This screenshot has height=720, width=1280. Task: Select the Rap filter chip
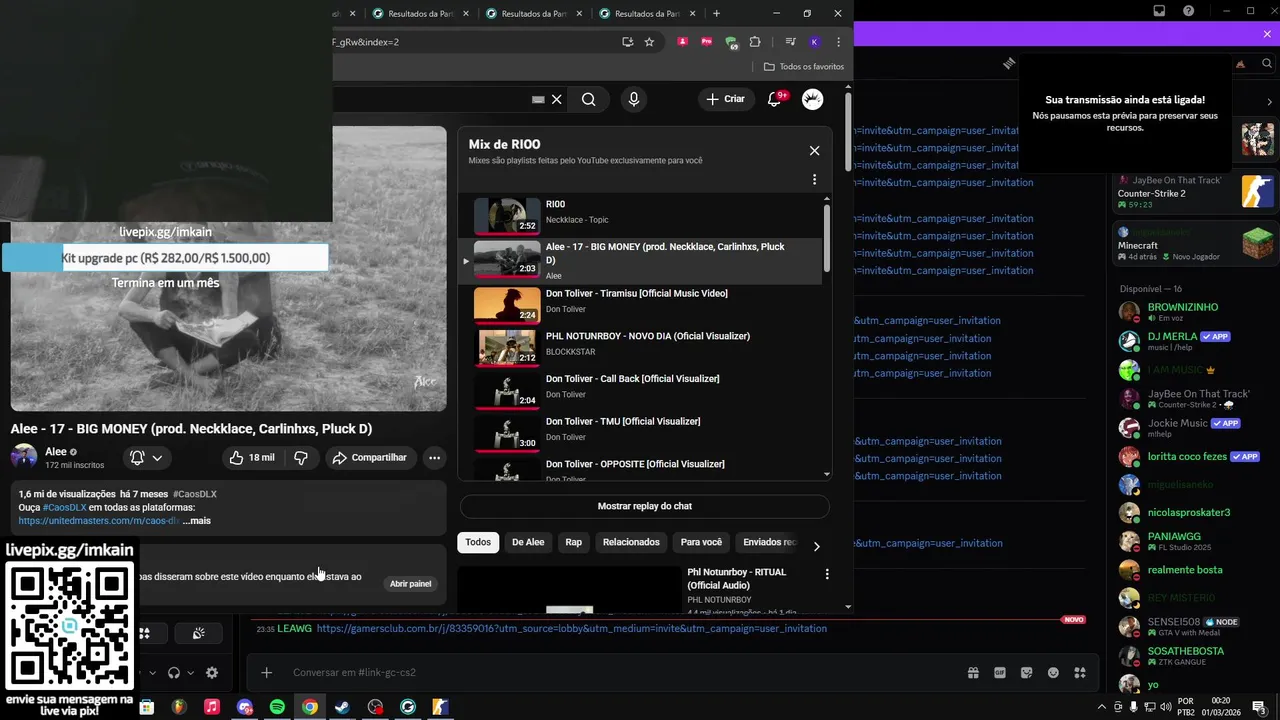[x=573, y=542]
